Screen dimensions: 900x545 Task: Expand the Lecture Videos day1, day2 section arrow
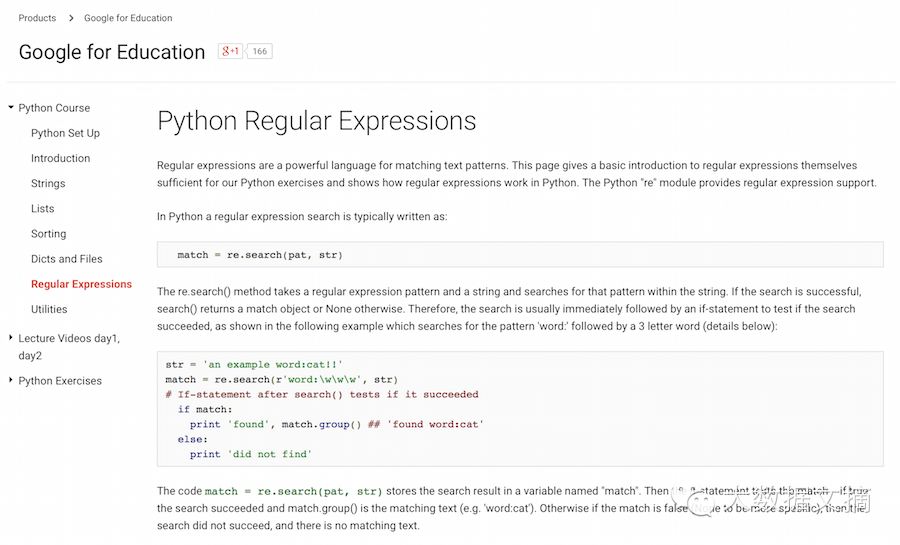[11, 338]
